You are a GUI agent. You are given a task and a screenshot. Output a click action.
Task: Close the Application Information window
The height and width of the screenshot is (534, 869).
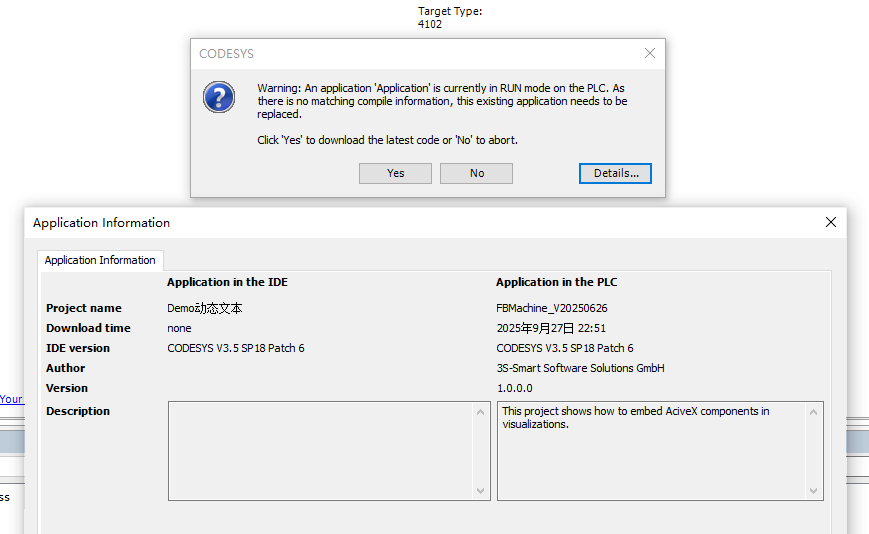831,222
